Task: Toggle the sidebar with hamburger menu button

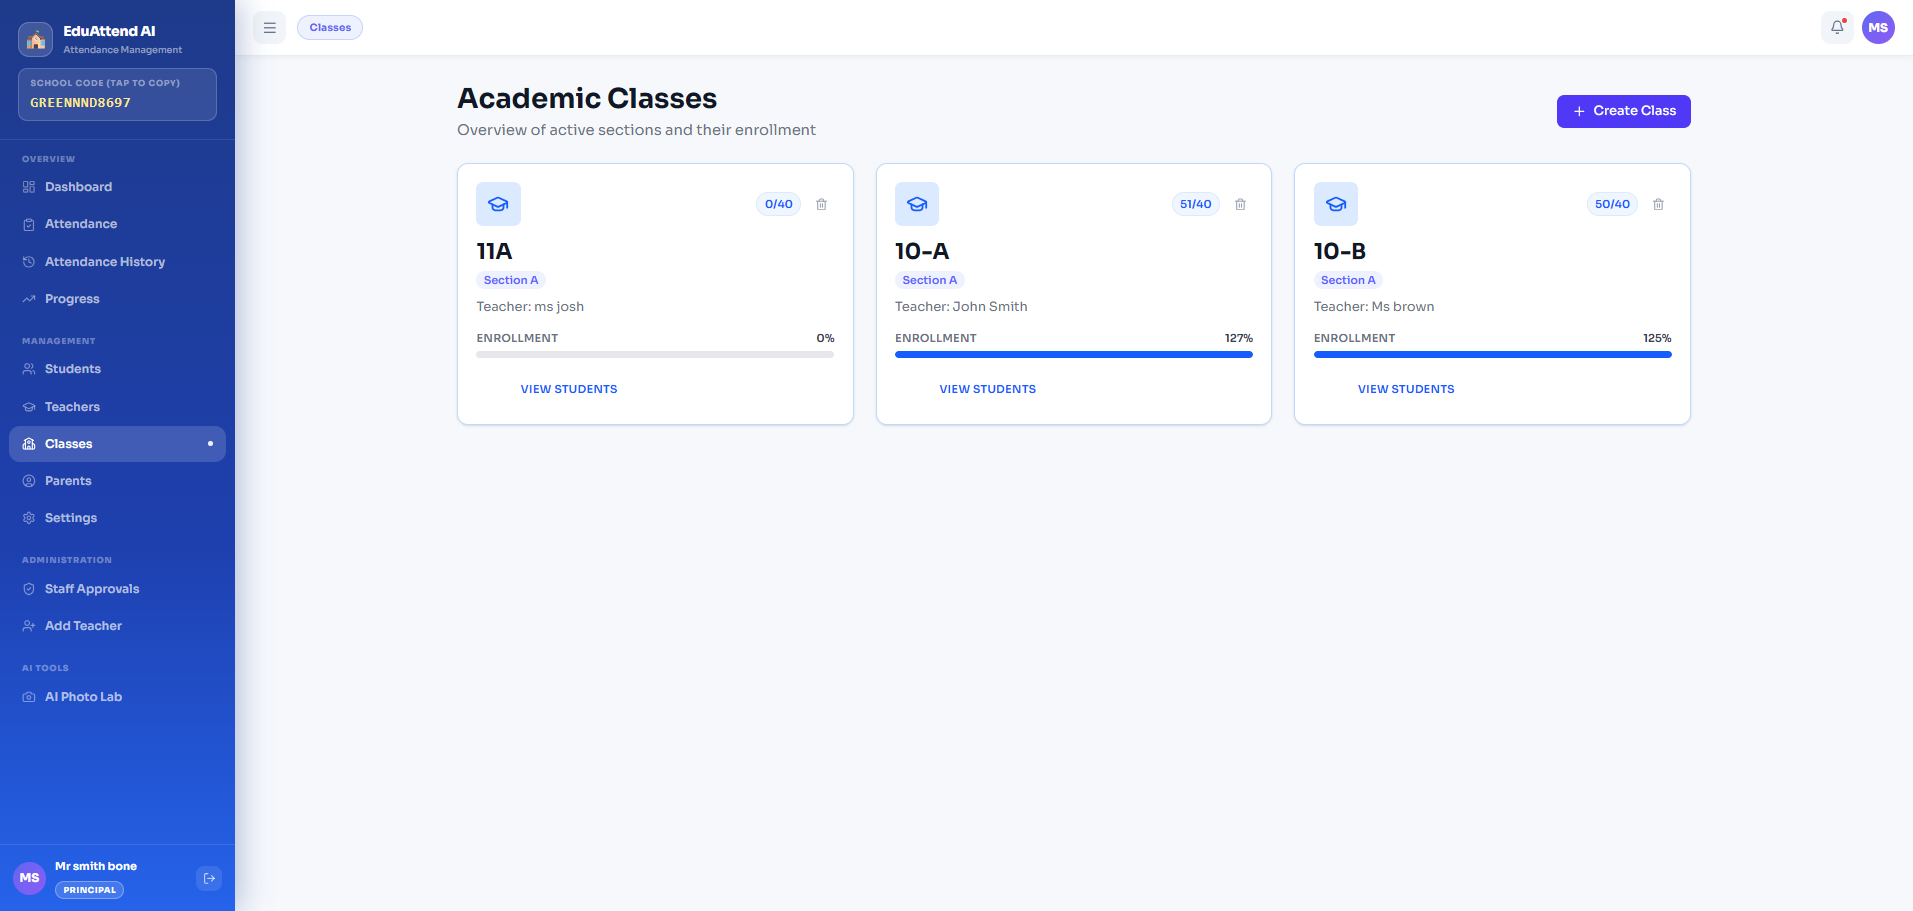Action: [x=269, y=28]
